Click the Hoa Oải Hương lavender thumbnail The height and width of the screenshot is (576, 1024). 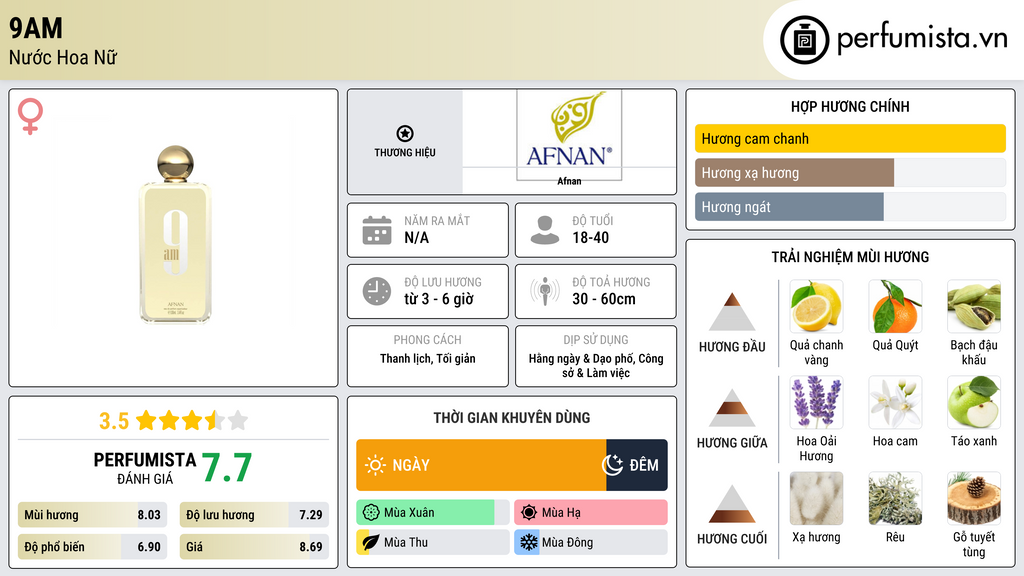[816, 402]
